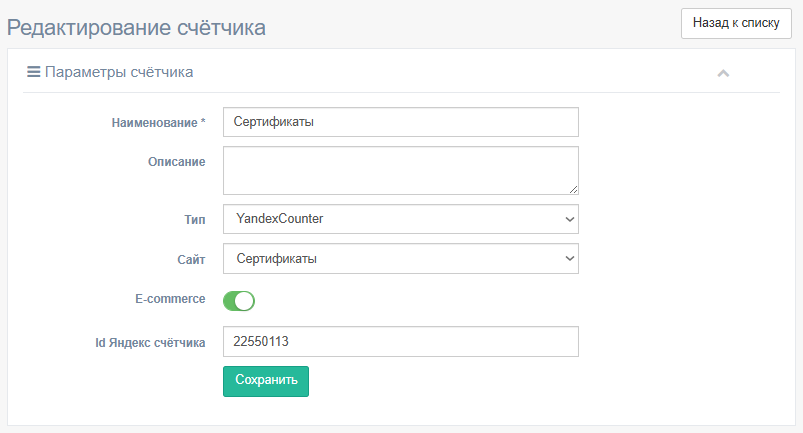Click the Id Яндекс счётчика label
The image size is (803, 433).
point(150,343)
